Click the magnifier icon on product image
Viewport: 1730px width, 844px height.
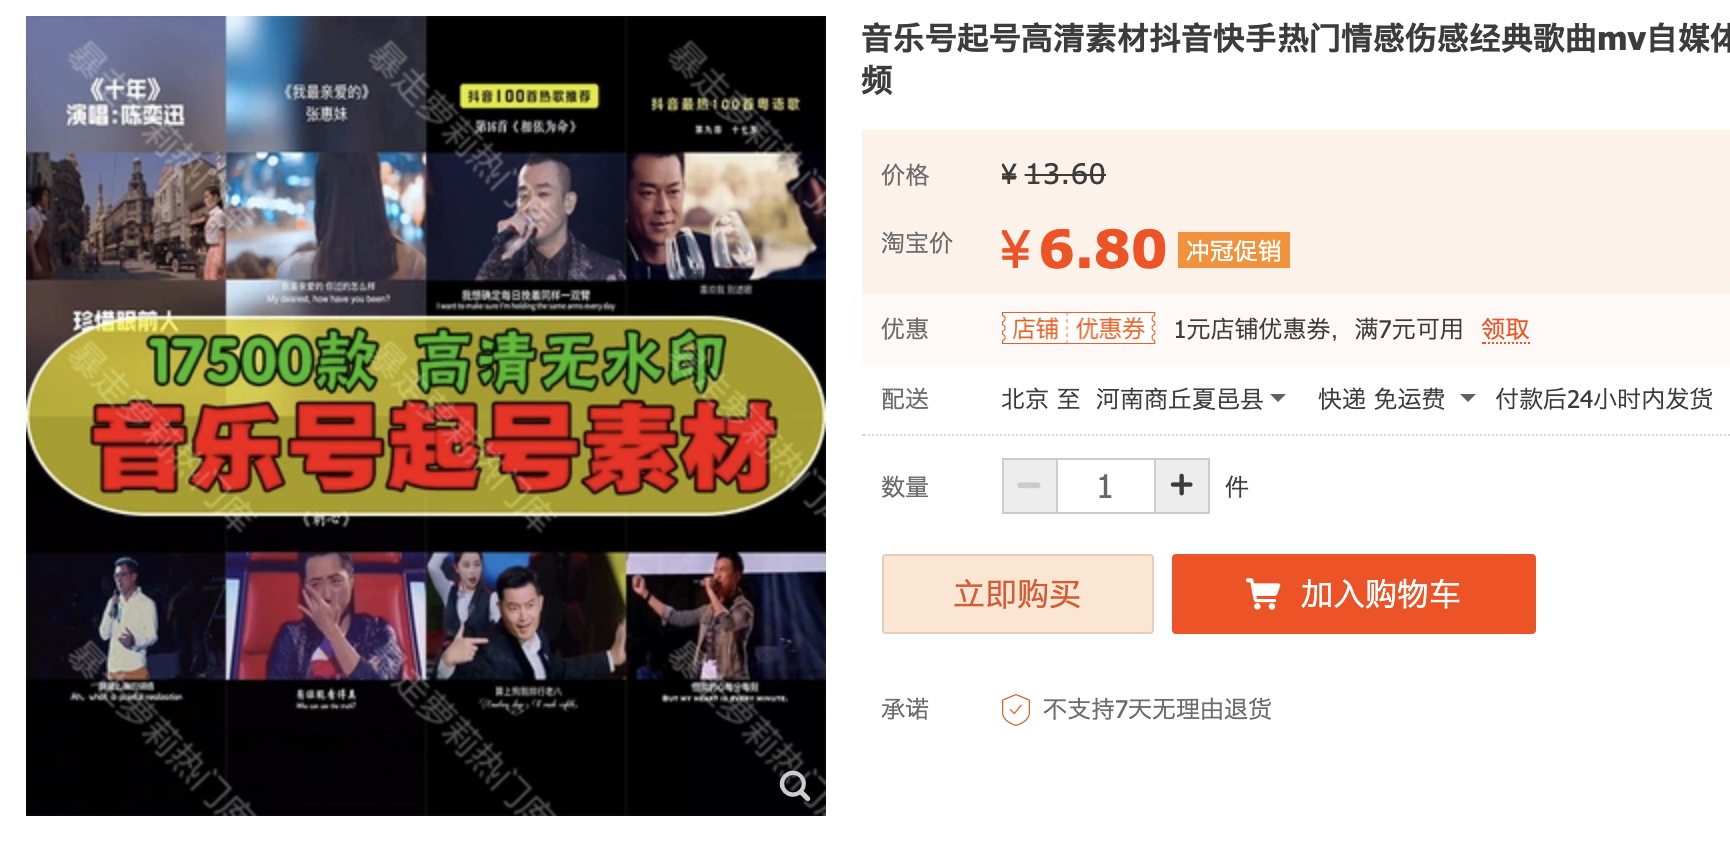coord(795,786)
